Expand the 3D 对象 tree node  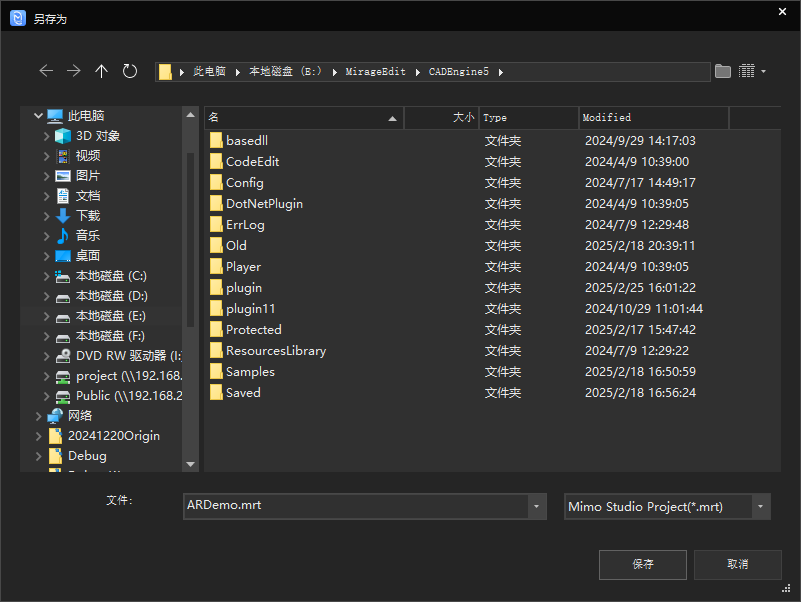coord(46,136)
